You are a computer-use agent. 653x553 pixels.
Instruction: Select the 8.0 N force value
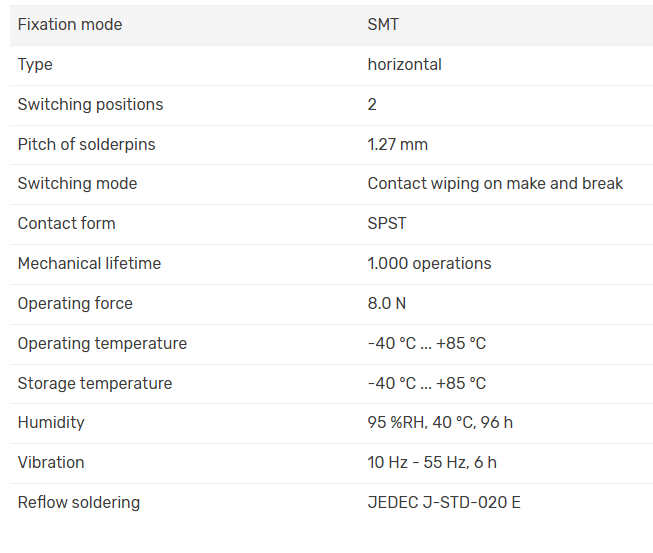386,304
